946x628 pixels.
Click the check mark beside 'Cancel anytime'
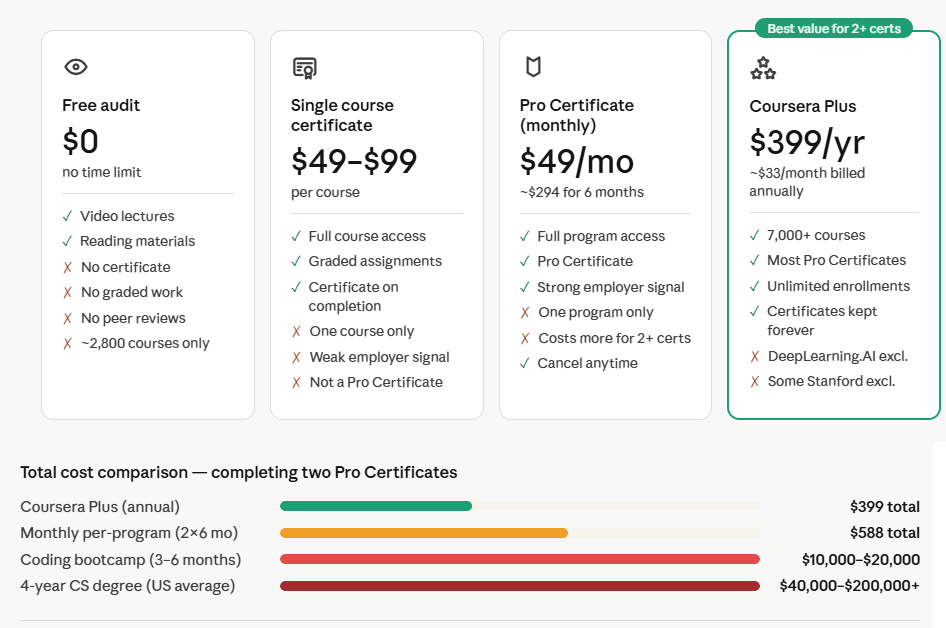pos(525,363)
